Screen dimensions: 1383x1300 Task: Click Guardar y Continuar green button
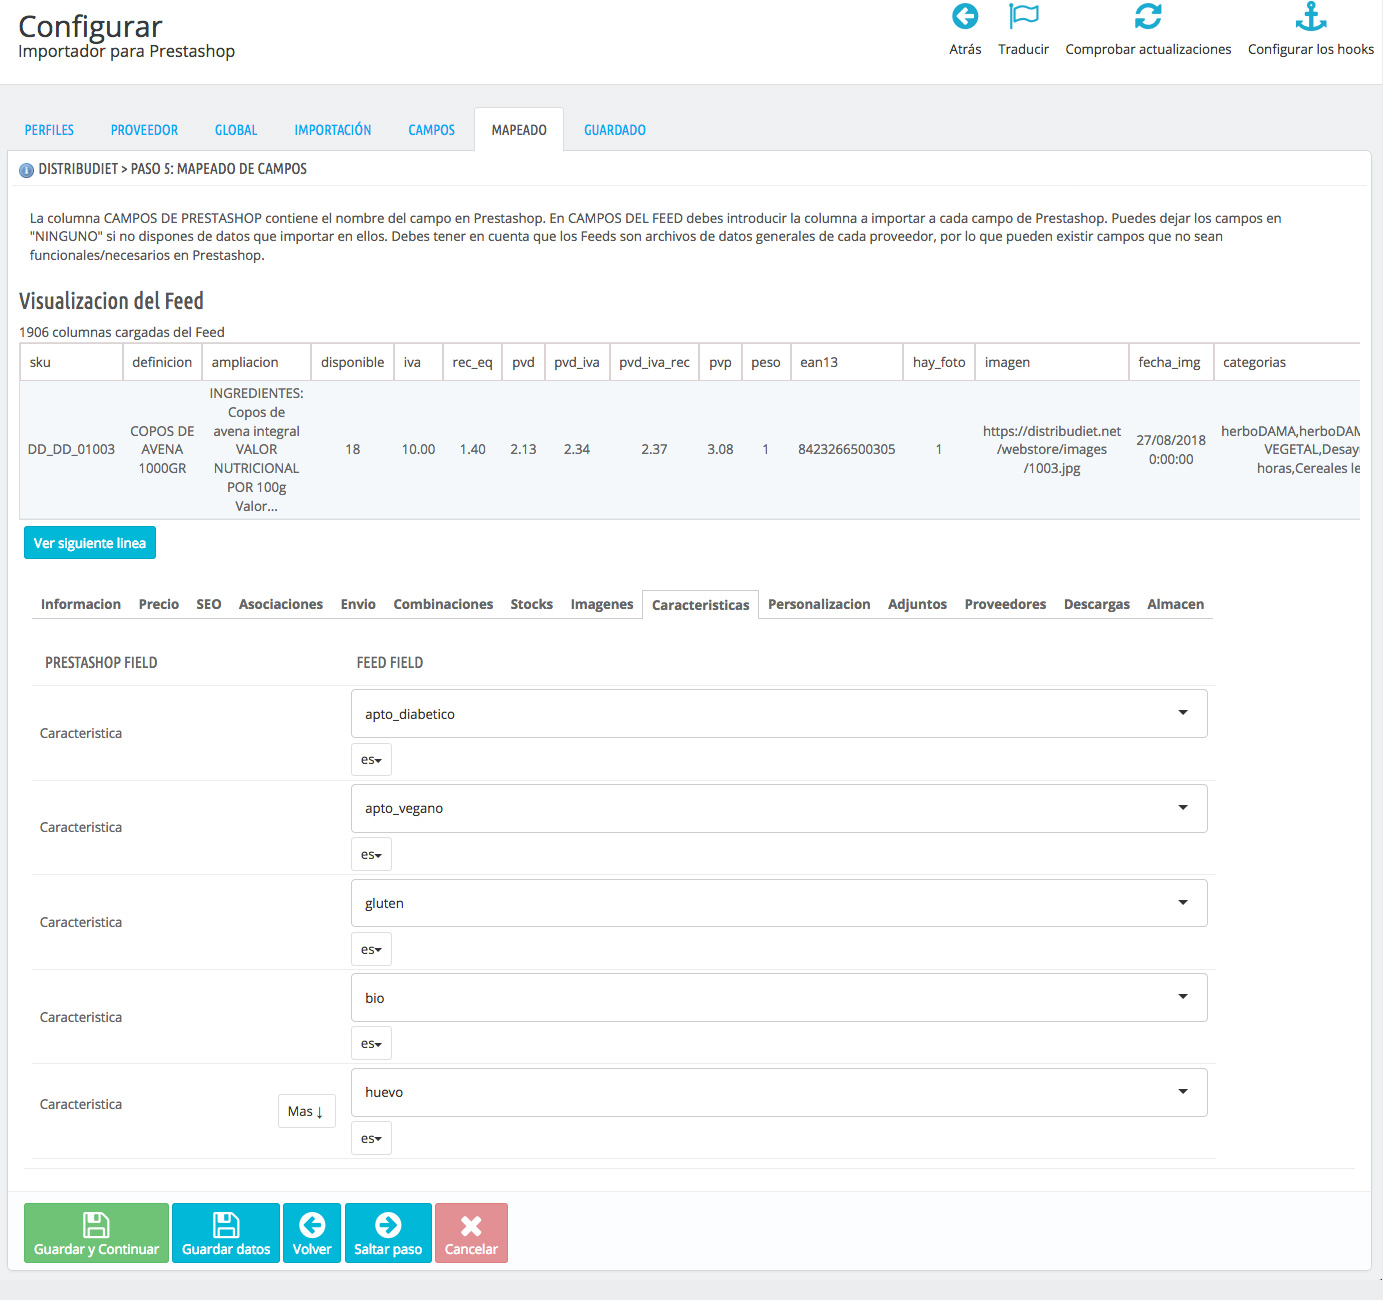click(96, 1233)
